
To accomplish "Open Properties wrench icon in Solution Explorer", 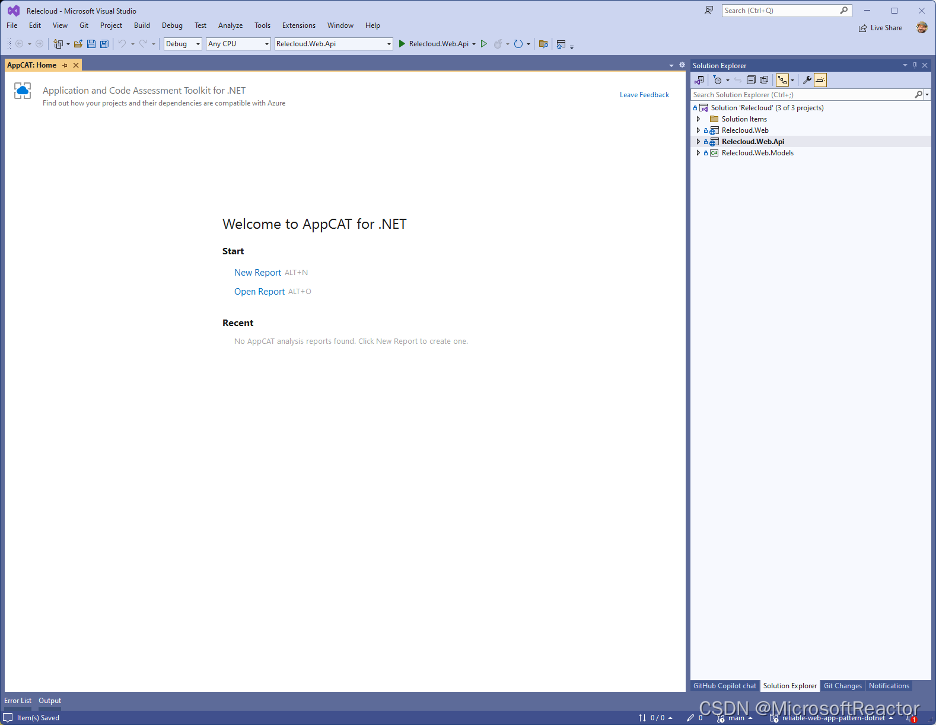I will (x=807, y=80).
